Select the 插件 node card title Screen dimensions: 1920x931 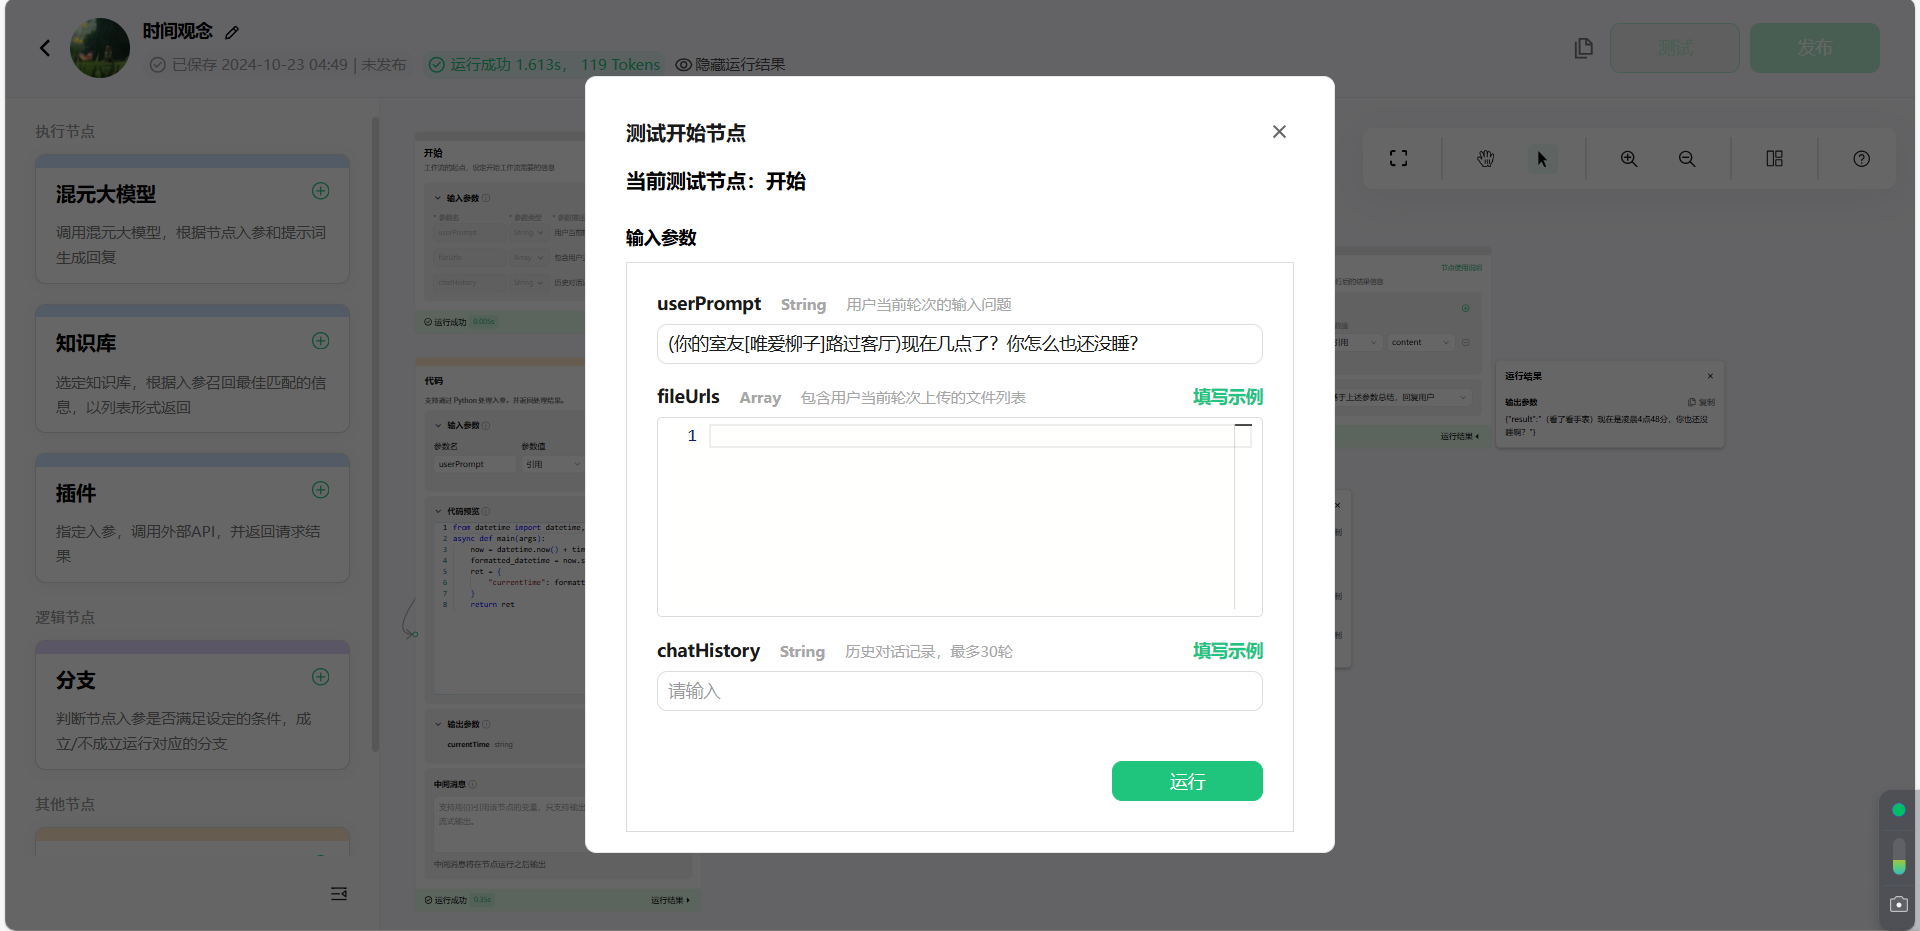76,493
